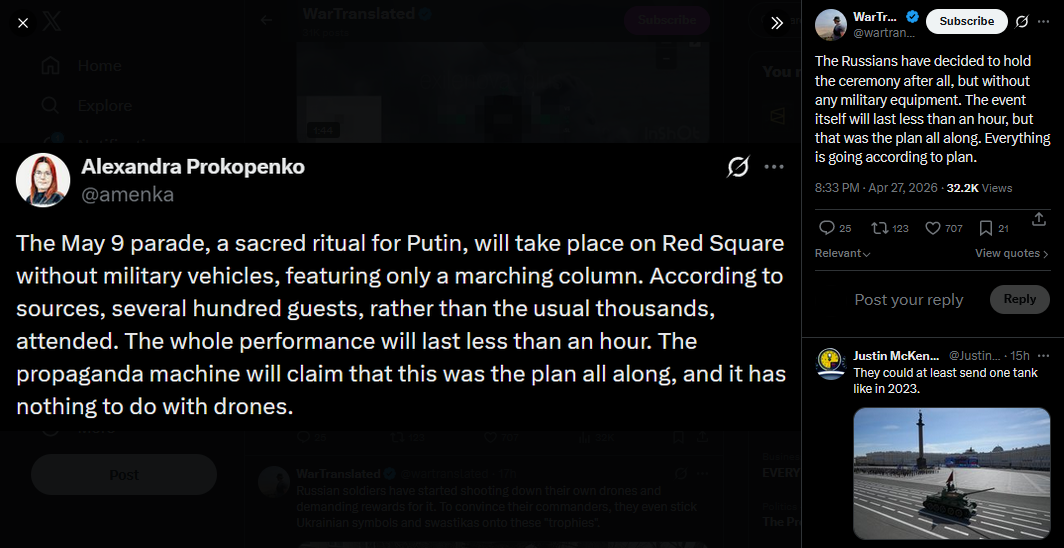Image resolution: width=1064 pixels, height=548 pixels.
Task: Click the share icon on the post
Action: pyautogui.click(x=1038, y=220)
